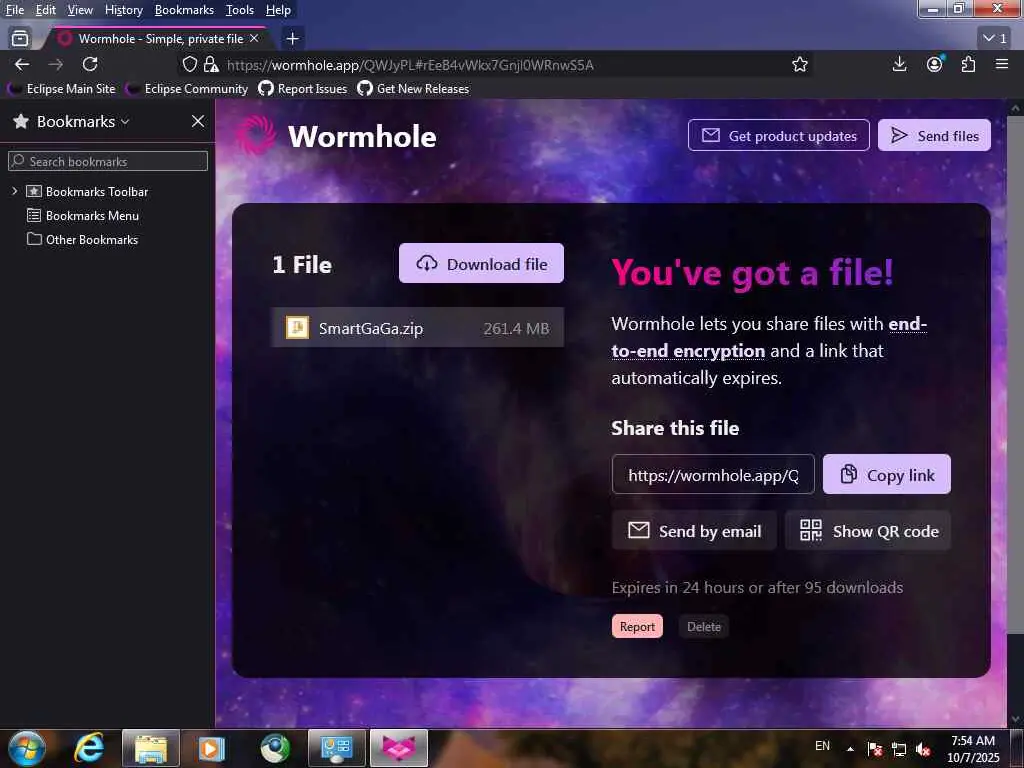The height and width of the screenshot is (768, 1024).
Task: Report this file
Action: [x=637, y=626]
